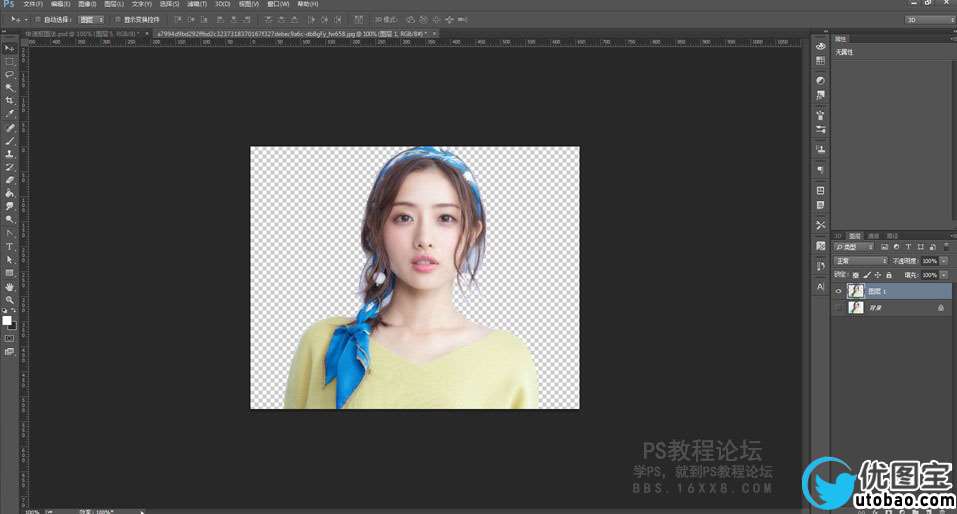Open the 3D workspace switcher dropdown

[930, 20]
